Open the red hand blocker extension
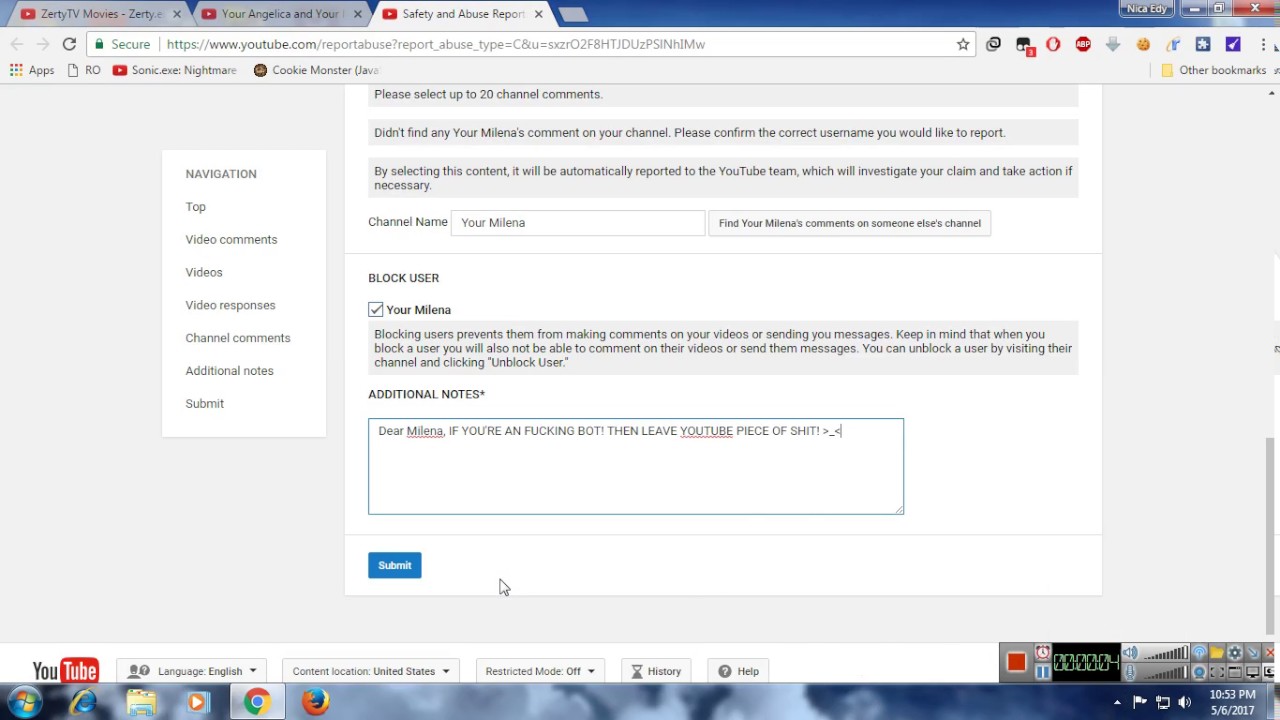Viewport: 1280px width, 720px height. (x=1053, y=44)
